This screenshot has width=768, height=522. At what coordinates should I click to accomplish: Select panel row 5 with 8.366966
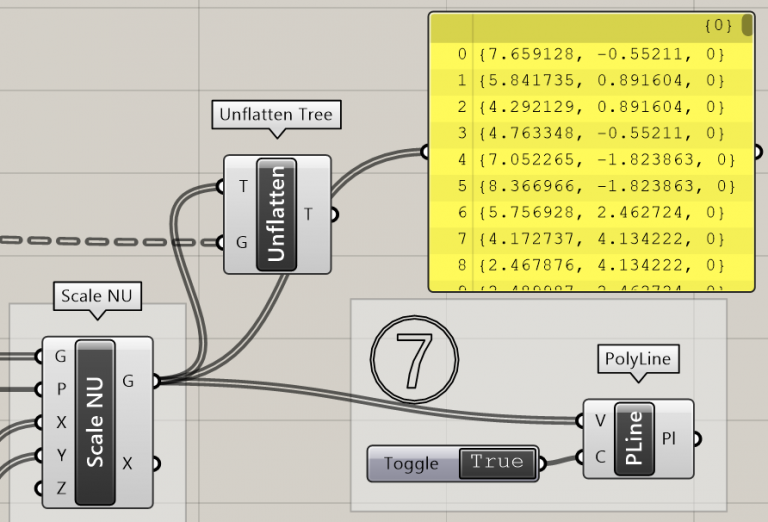tap(591, 186)
